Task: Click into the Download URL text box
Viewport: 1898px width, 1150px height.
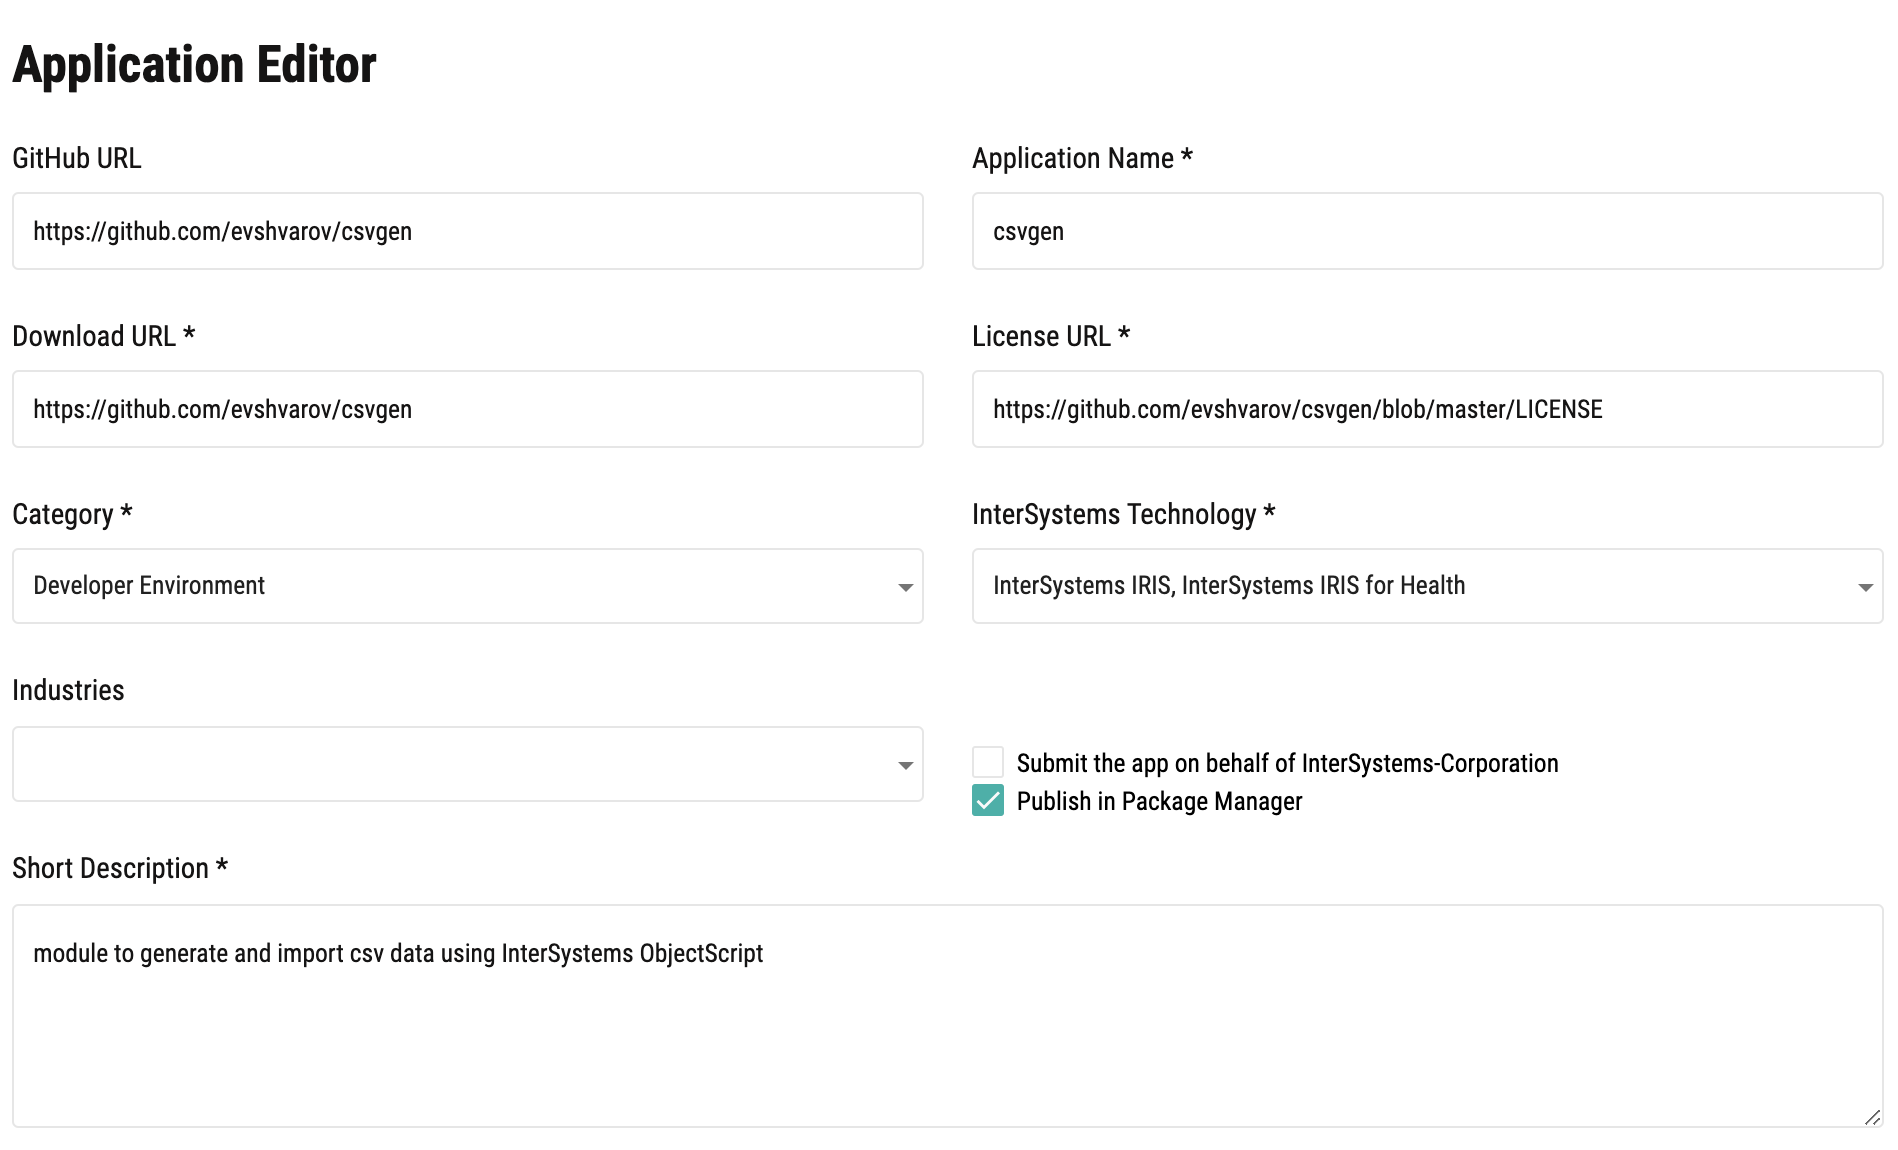Action: tap(467, 409)
